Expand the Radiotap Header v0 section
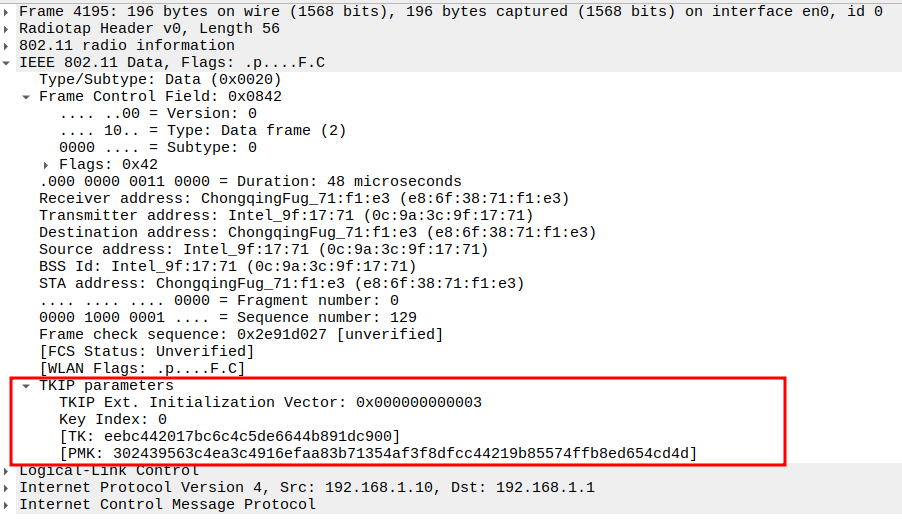Image resolution: width=902 pixels, height=519 pixels. (x=8, y=29)
